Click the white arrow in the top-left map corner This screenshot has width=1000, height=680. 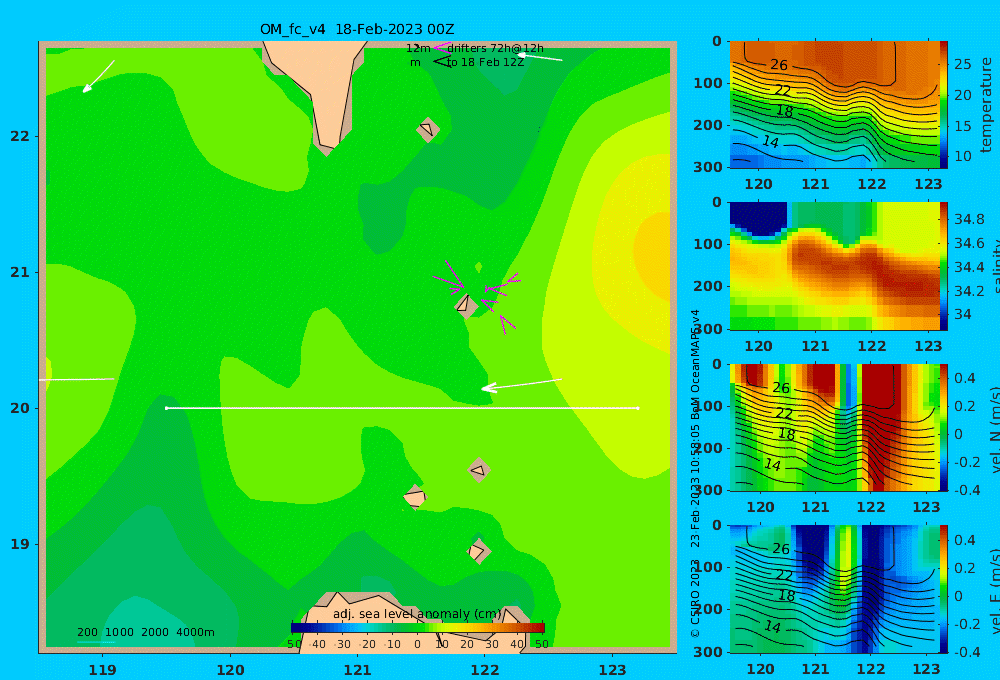click(98, 77)
